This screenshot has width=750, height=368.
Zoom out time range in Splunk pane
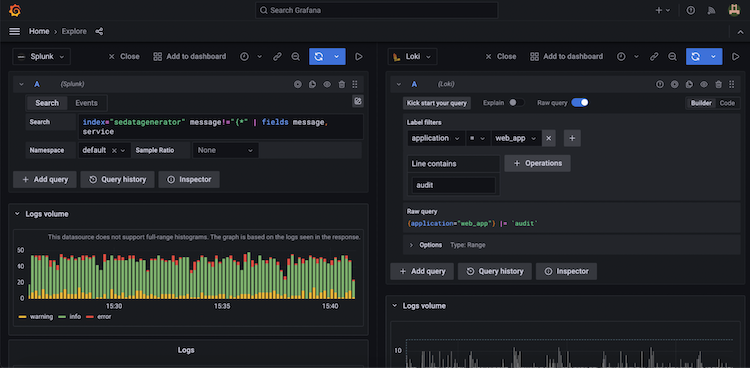tap(296, 56)
